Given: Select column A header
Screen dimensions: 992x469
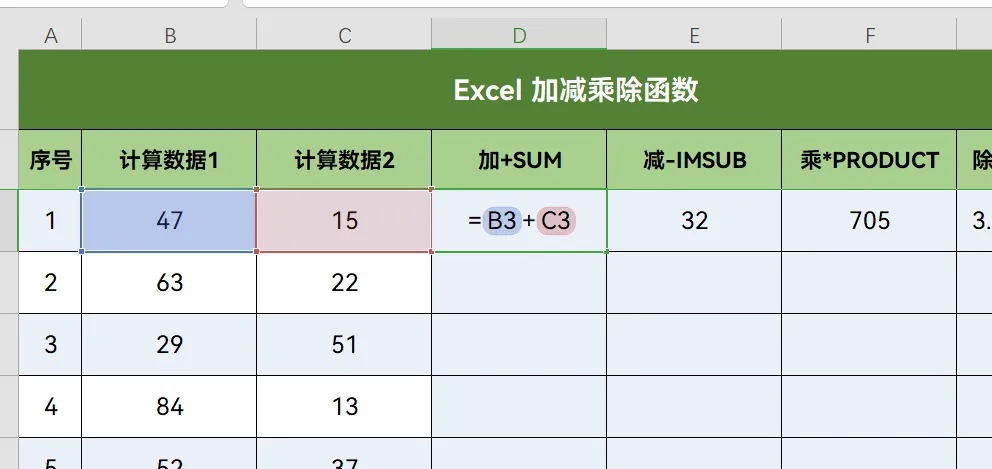Looking at the screenshot, I should pyautogui.click(x=50, y=35).
